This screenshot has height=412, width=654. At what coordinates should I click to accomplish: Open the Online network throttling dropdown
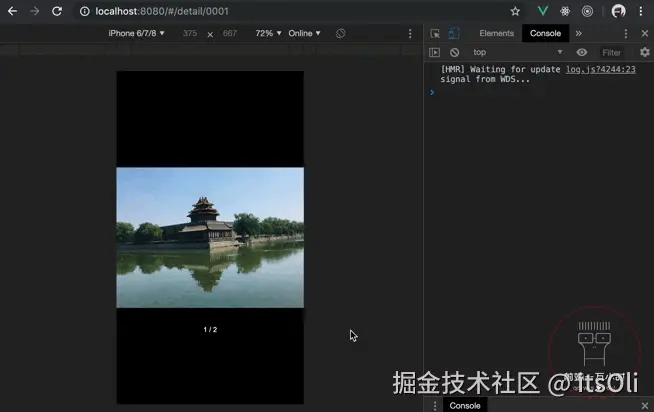point(304,33)
